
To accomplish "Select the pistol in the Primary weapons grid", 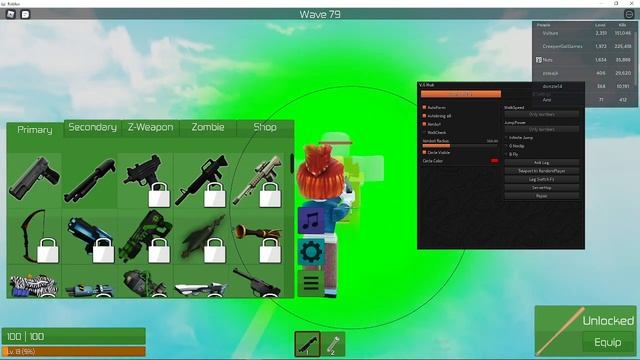I will click(x=34, y=180).
